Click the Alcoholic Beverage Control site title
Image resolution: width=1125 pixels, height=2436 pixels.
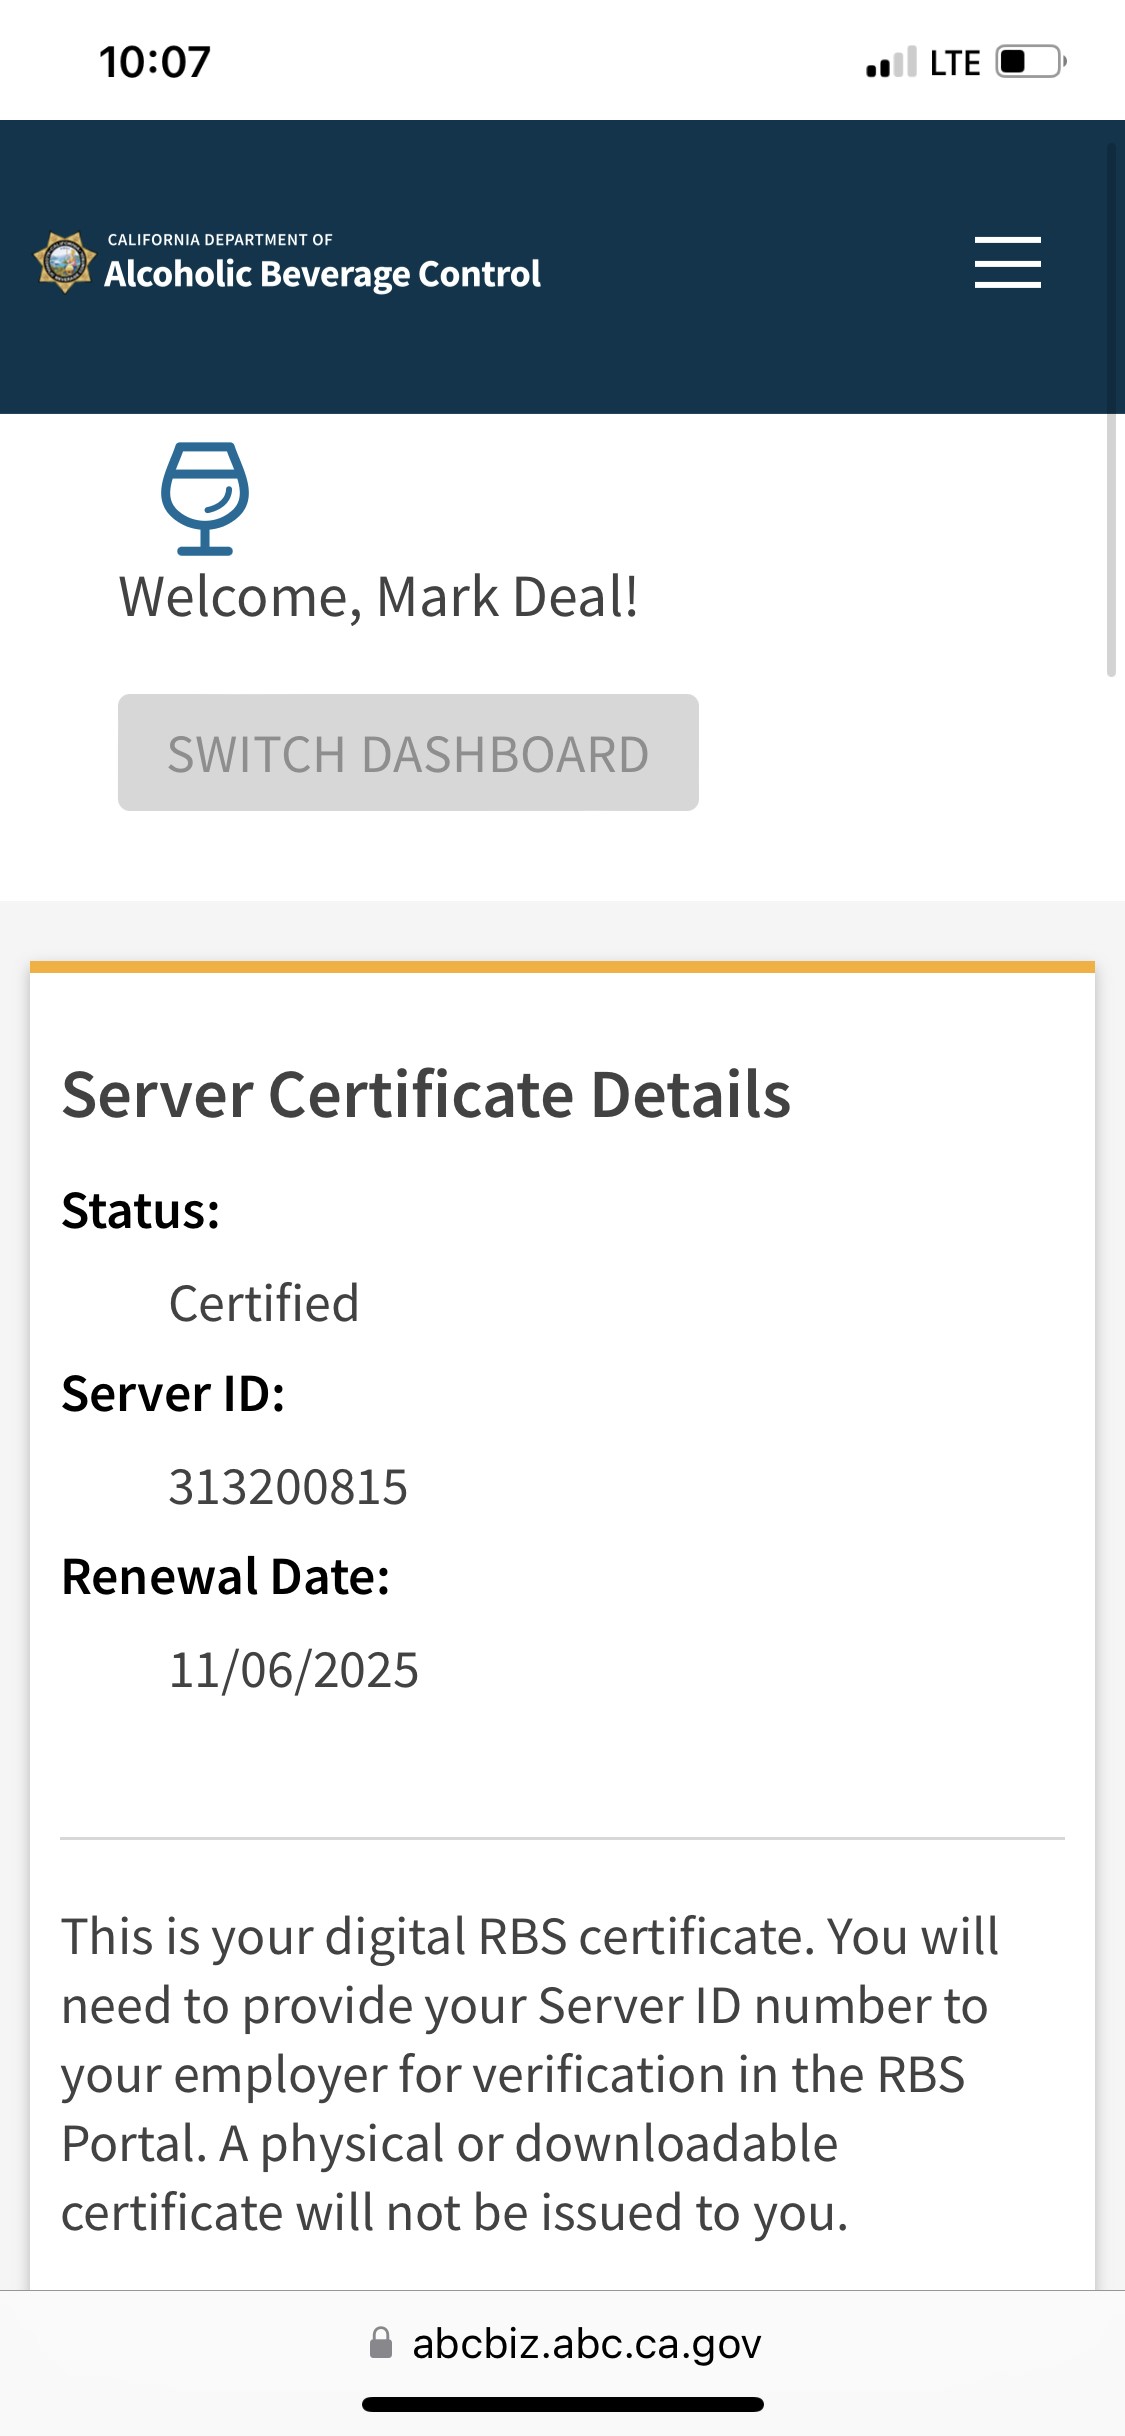322,273
